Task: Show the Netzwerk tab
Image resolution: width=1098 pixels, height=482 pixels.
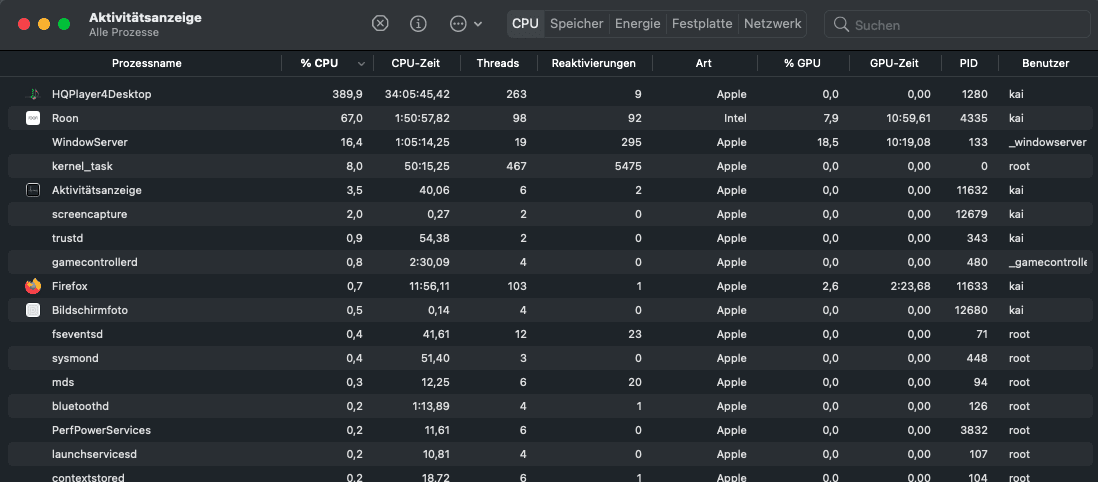Action: [772, 24]
